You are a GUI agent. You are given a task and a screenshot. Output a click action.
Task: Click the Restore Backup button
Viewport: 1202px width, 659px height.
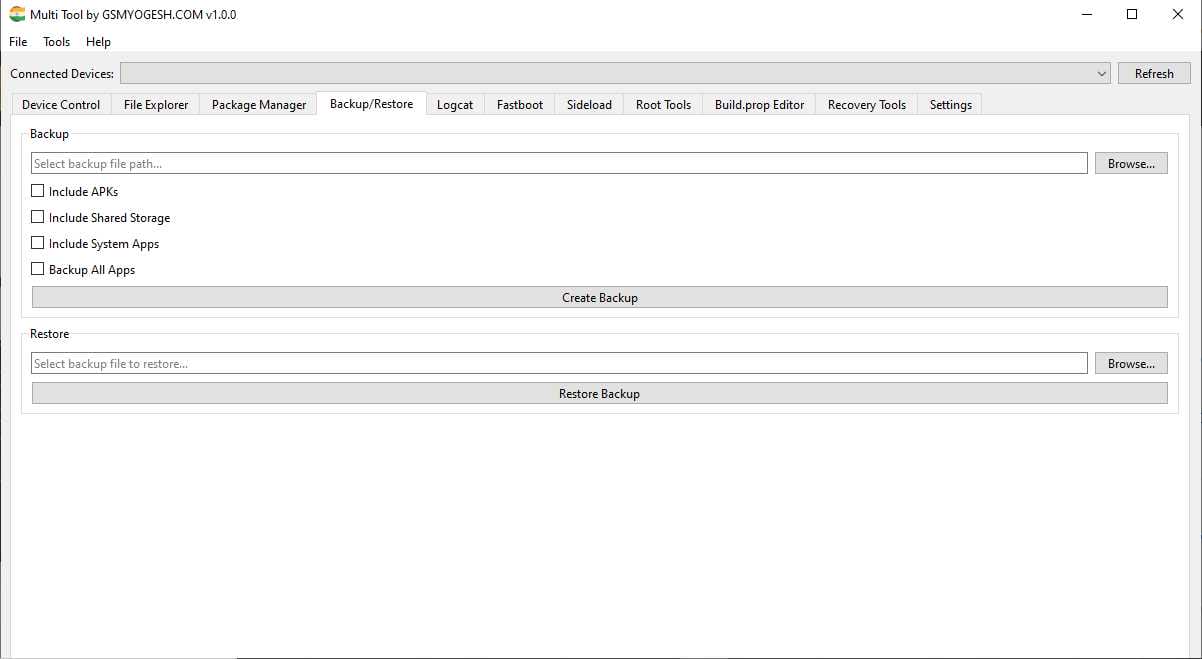599,394
